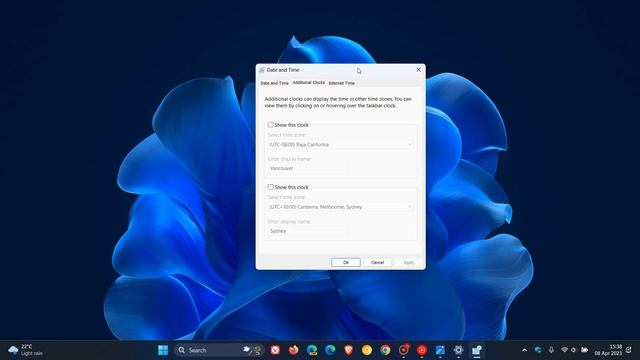Open the yellow circular taskbar app

point(367,350)
